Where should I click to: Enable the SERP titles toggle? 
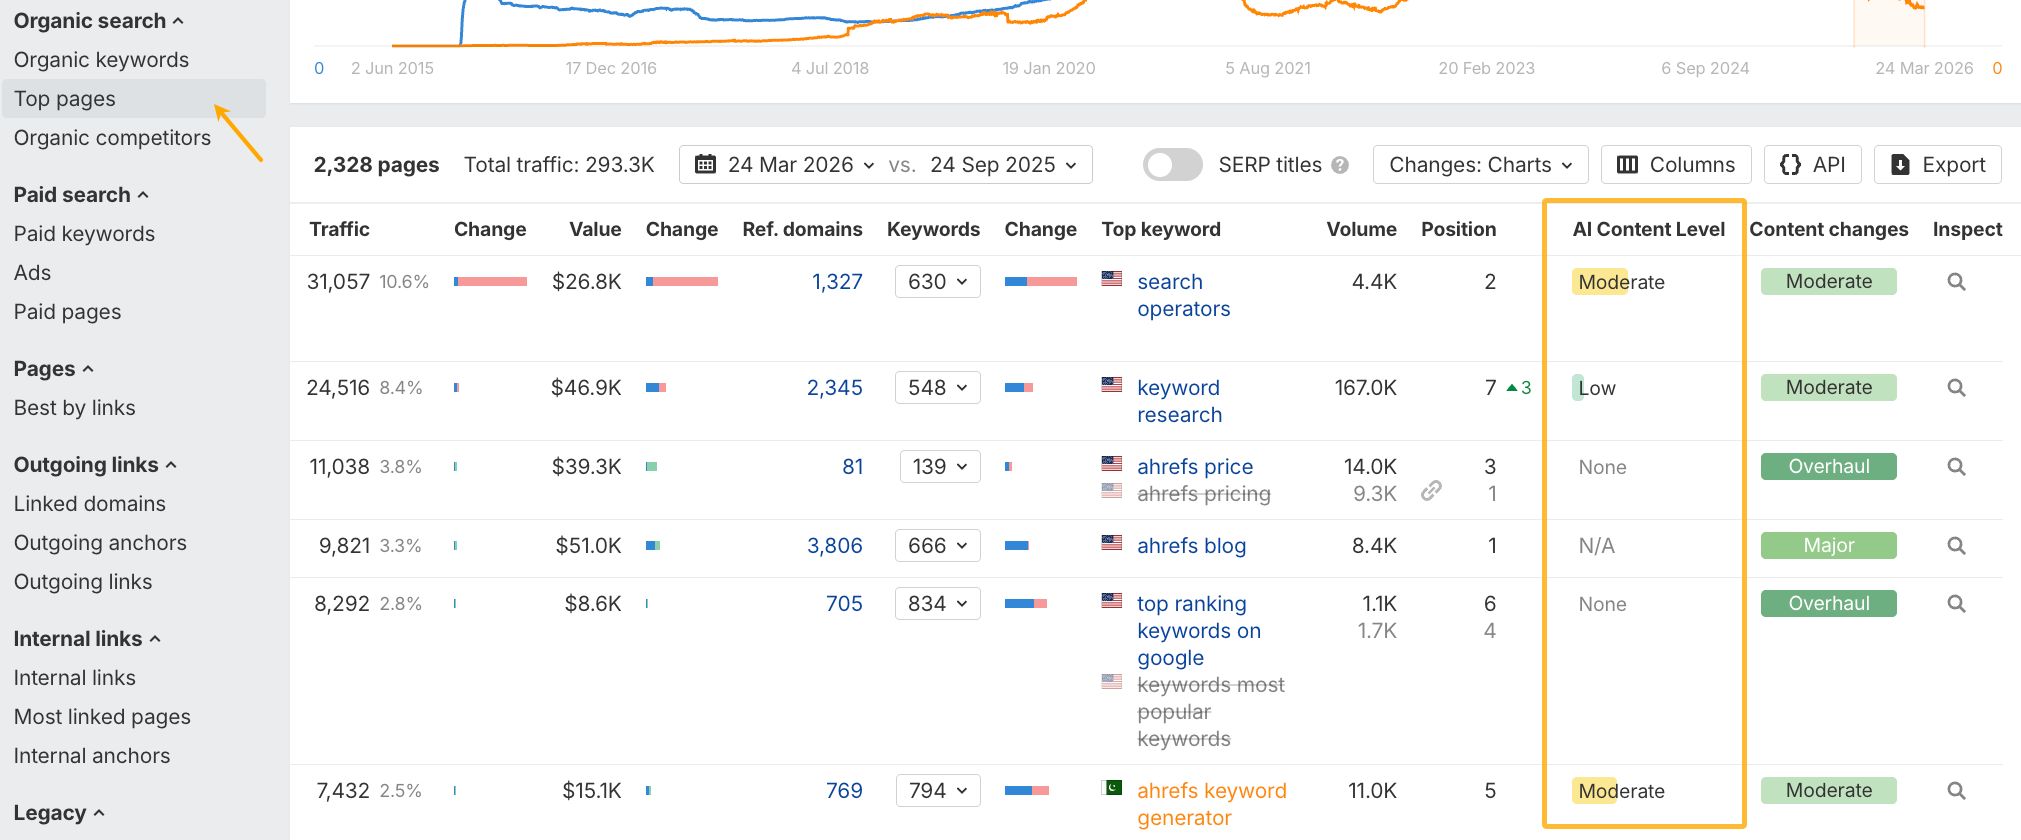click(x=1172, y=165)
